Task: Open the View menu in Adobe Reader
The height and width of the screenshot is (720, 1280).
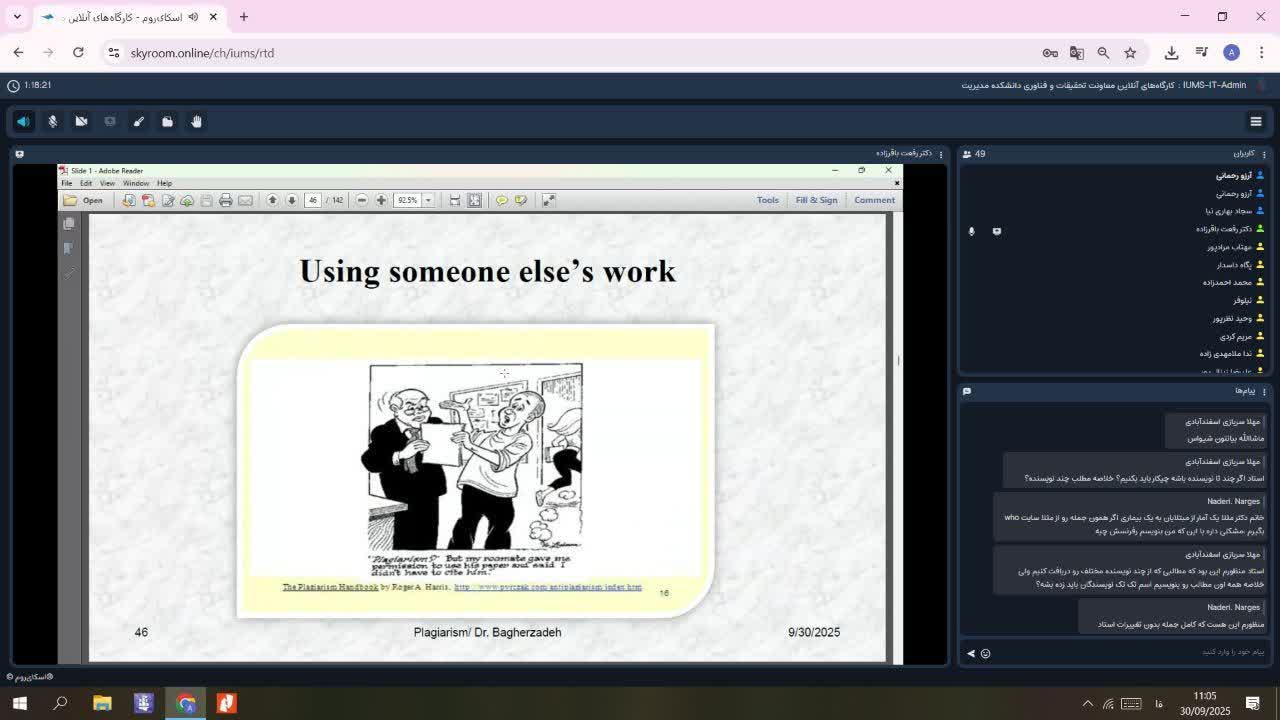Action: click(107, 183)
